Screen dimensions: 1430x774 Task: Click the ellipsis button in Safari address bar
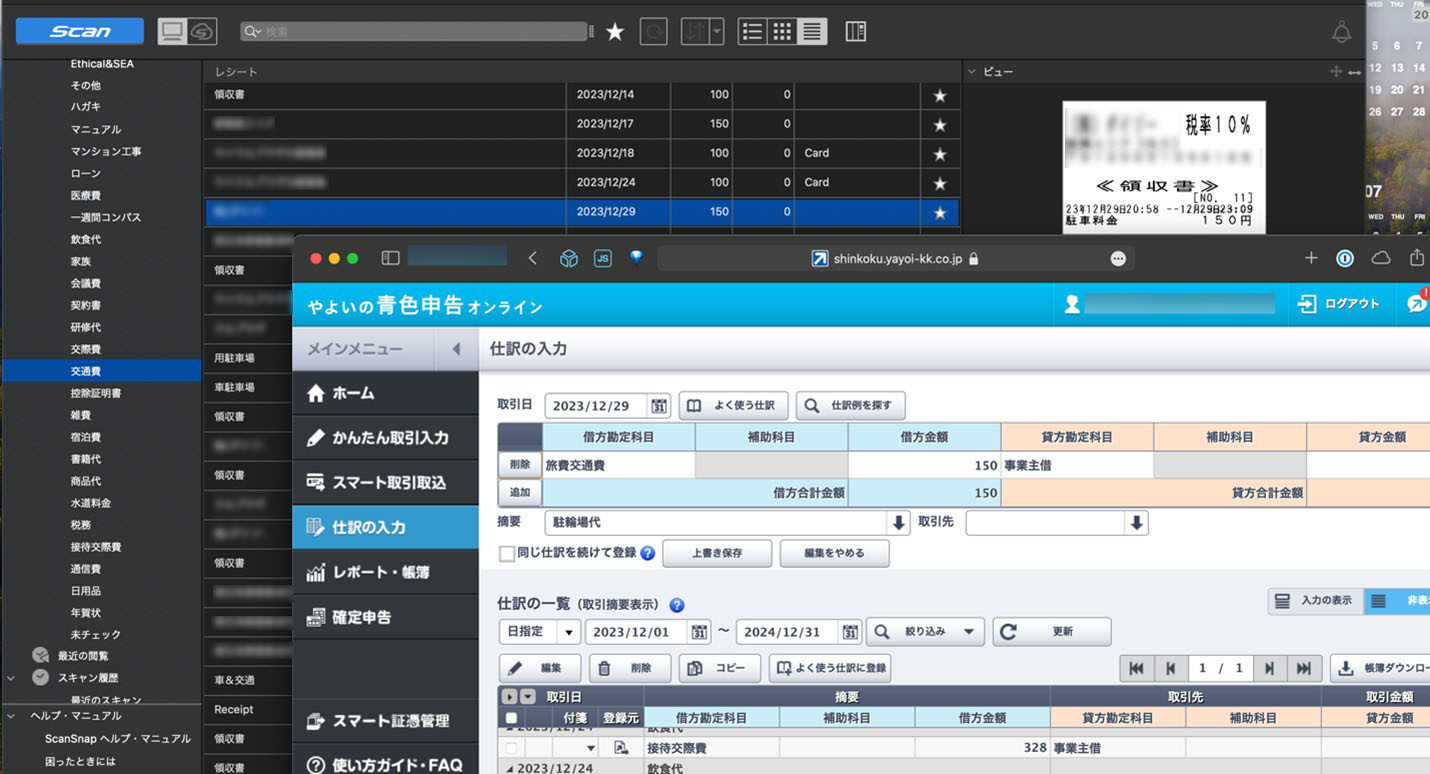(x=1118, y=258)
